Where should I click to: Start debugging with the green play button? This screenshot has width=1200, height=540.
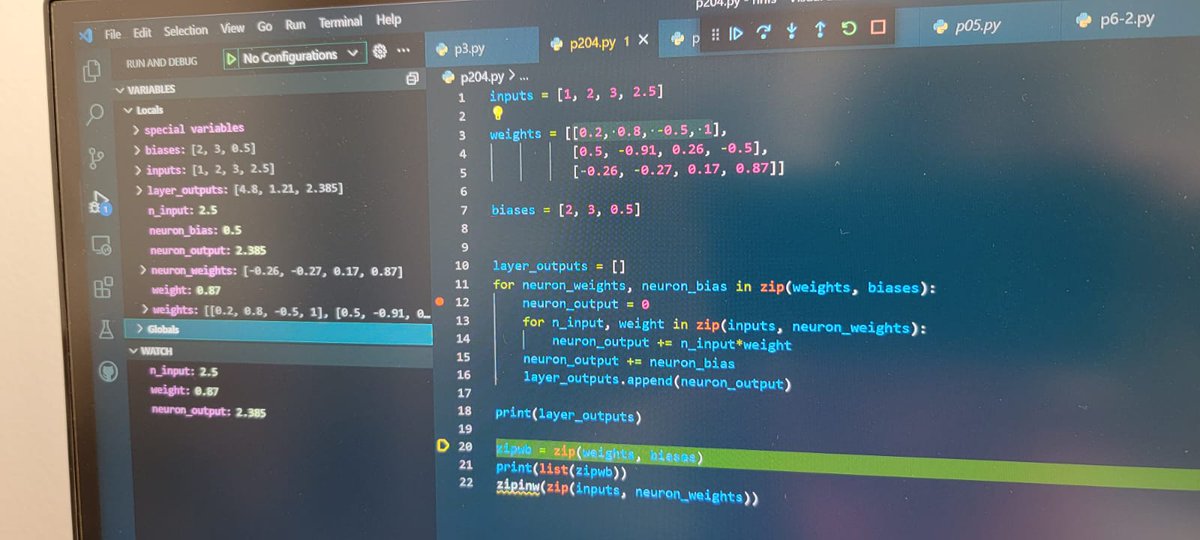point(232,59)
